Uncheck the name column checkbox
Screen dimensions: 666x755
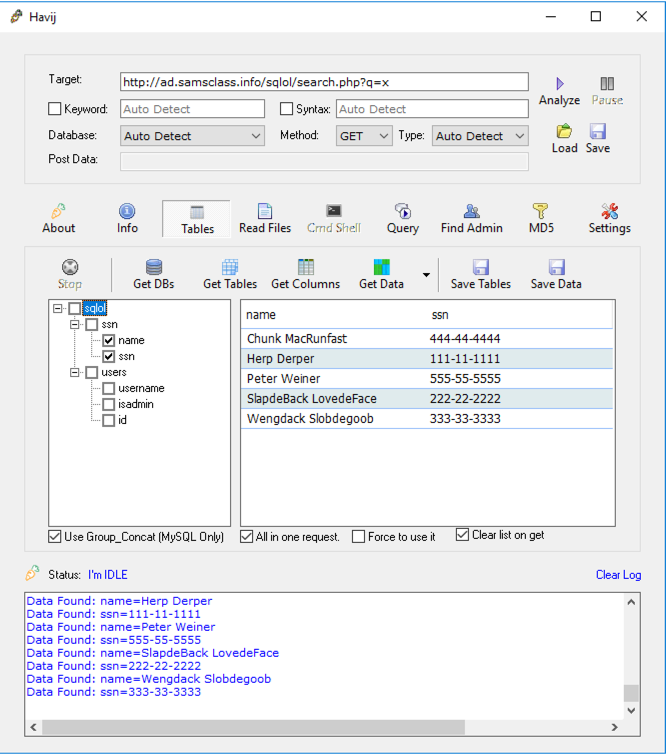[x=108, y=340]
